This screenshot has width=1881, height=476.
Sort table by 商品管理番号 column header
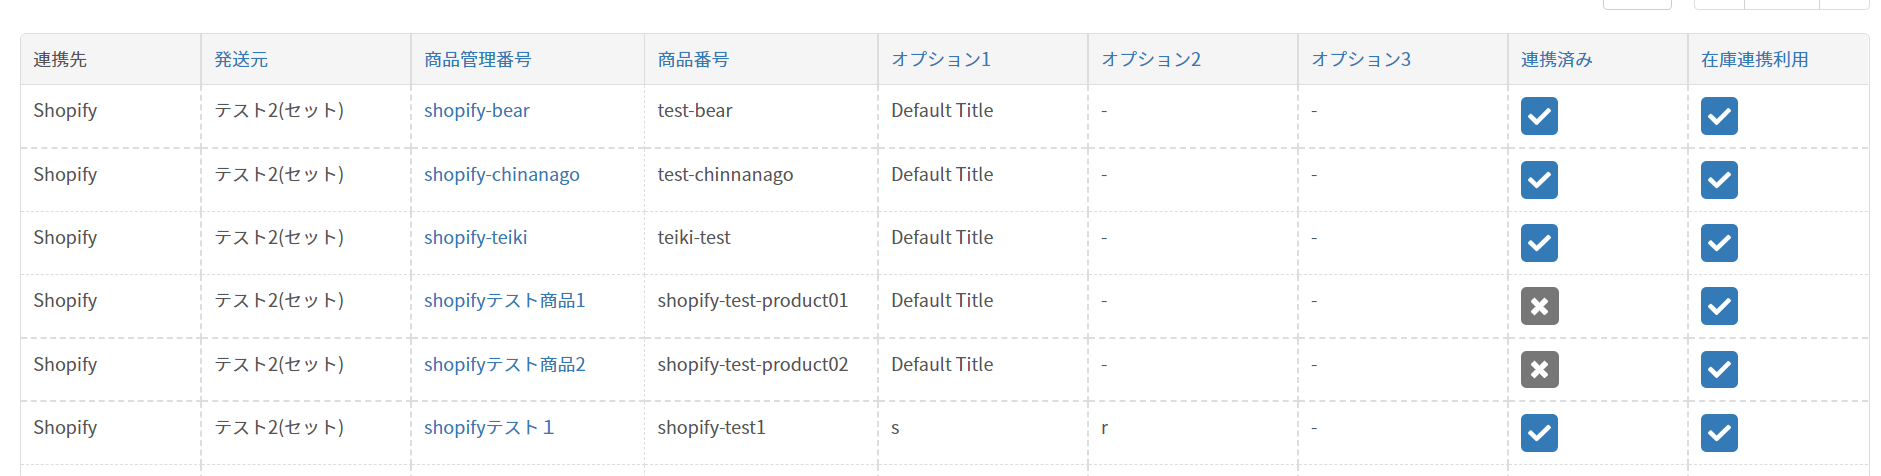(477, 60)
